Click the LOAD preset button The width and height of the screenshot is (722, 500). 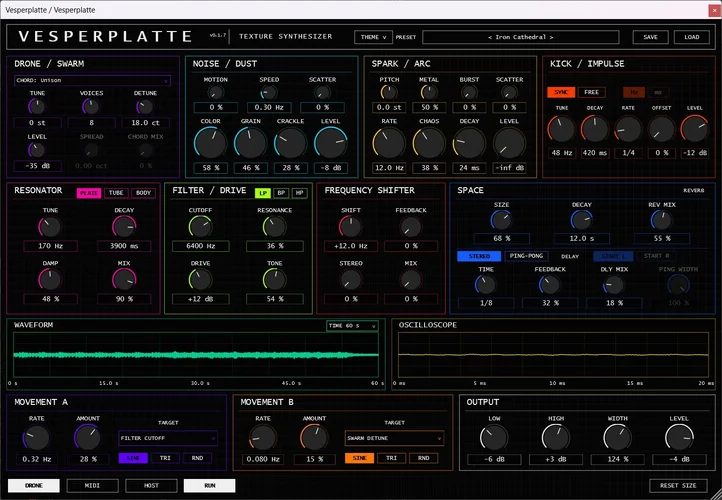click(x=692, y=37)
